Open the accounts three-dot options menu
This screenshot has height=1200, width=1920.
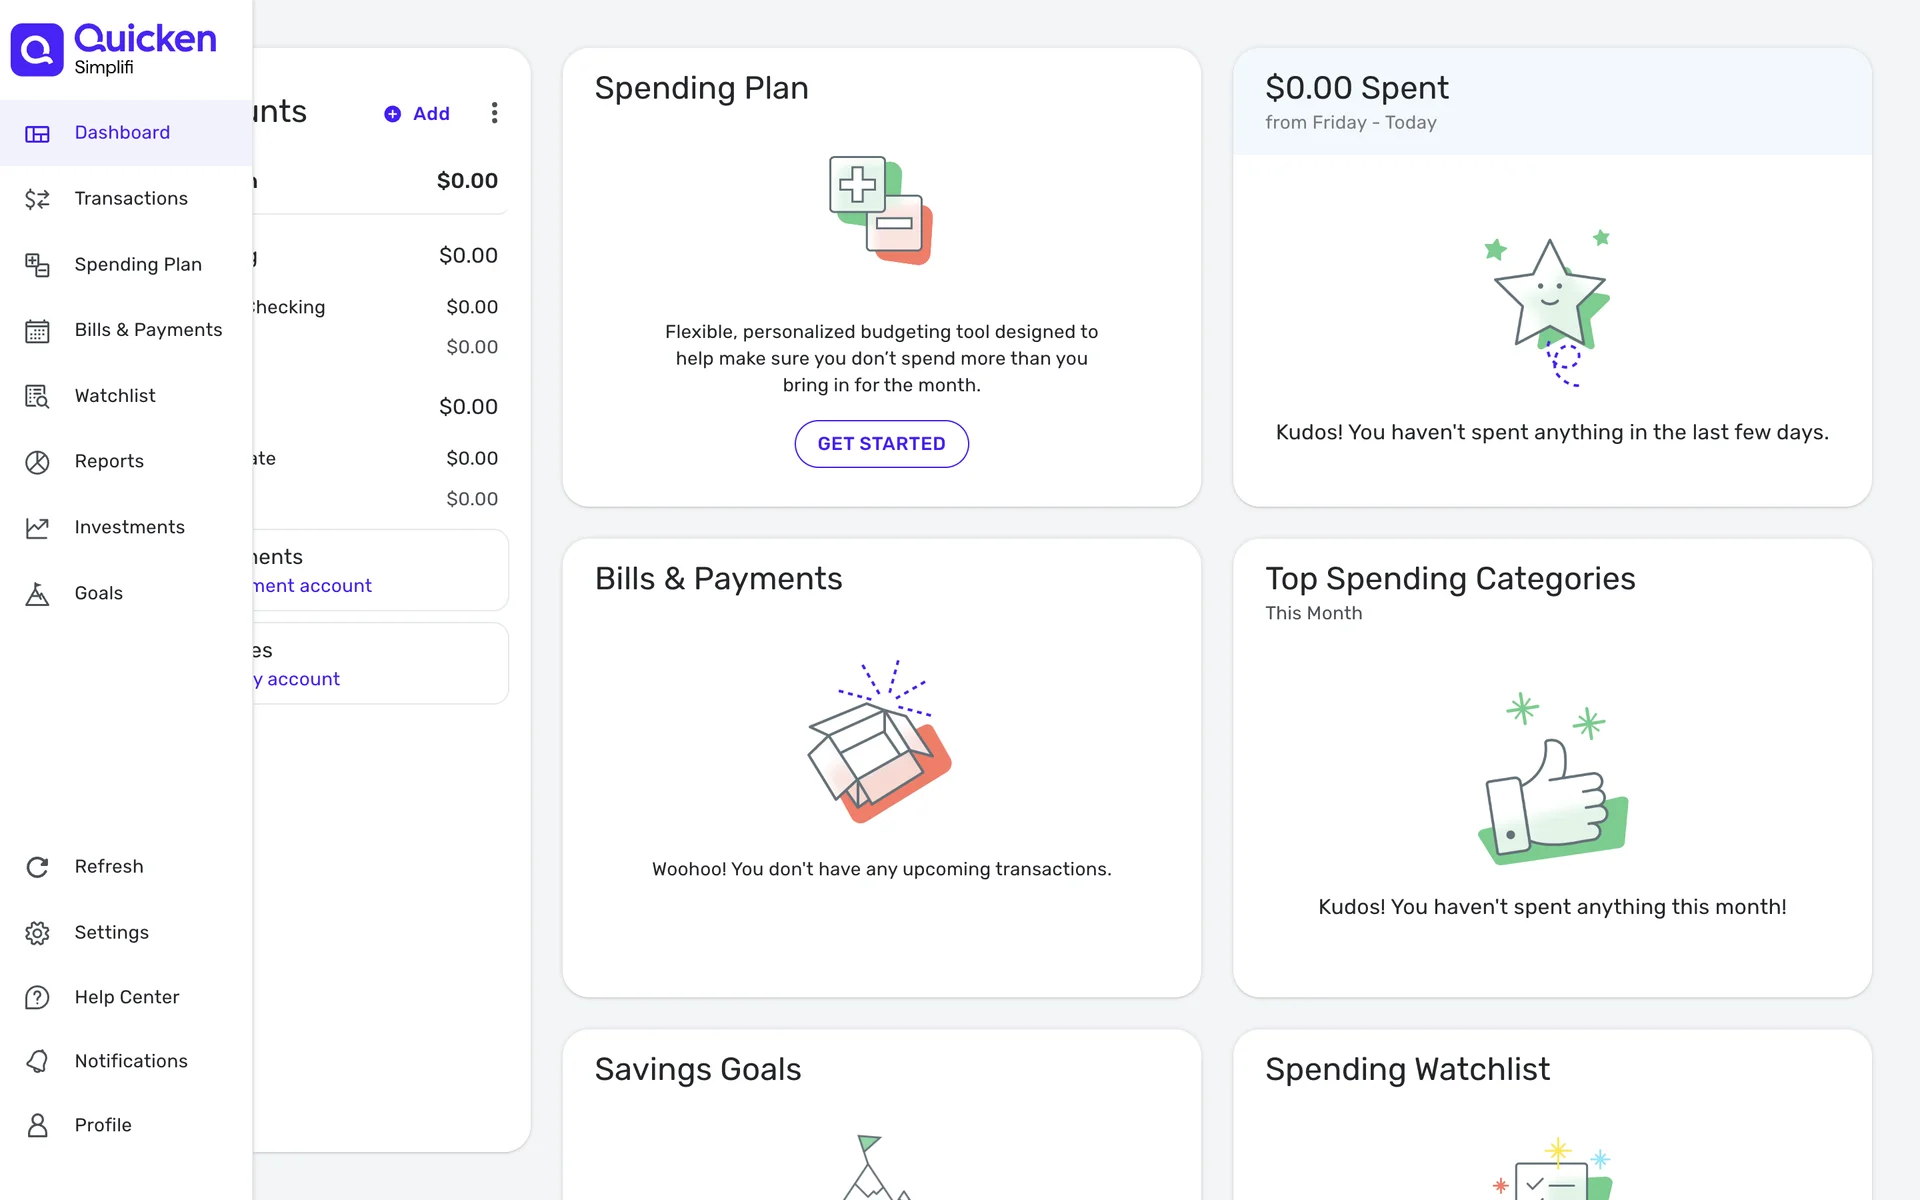[494, 113]
